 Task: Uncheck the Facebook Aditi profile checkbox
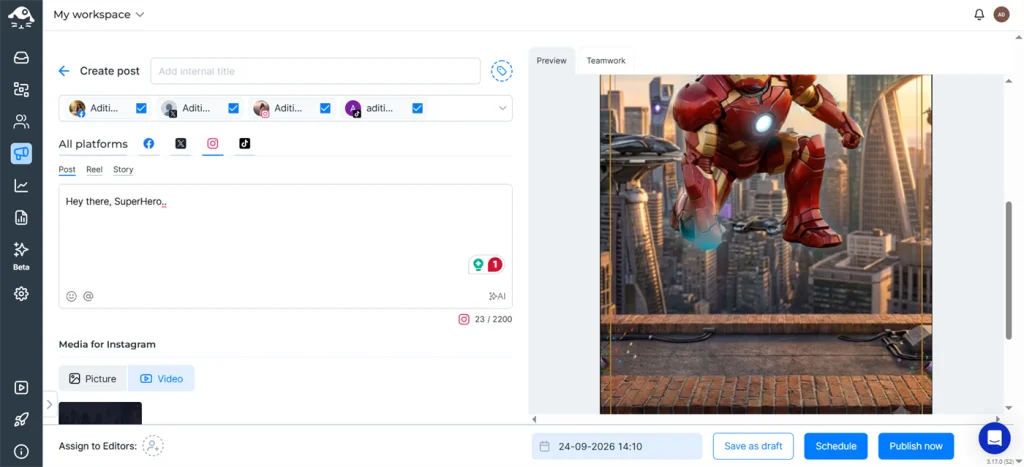coord(141,108)
